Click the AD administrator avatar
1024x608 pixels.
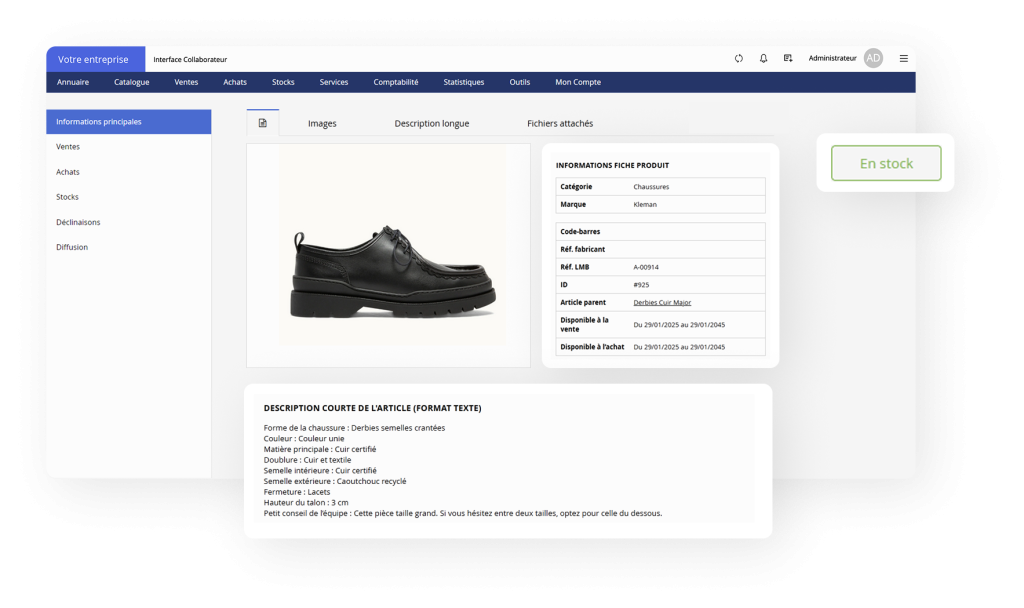coord(873,59)
